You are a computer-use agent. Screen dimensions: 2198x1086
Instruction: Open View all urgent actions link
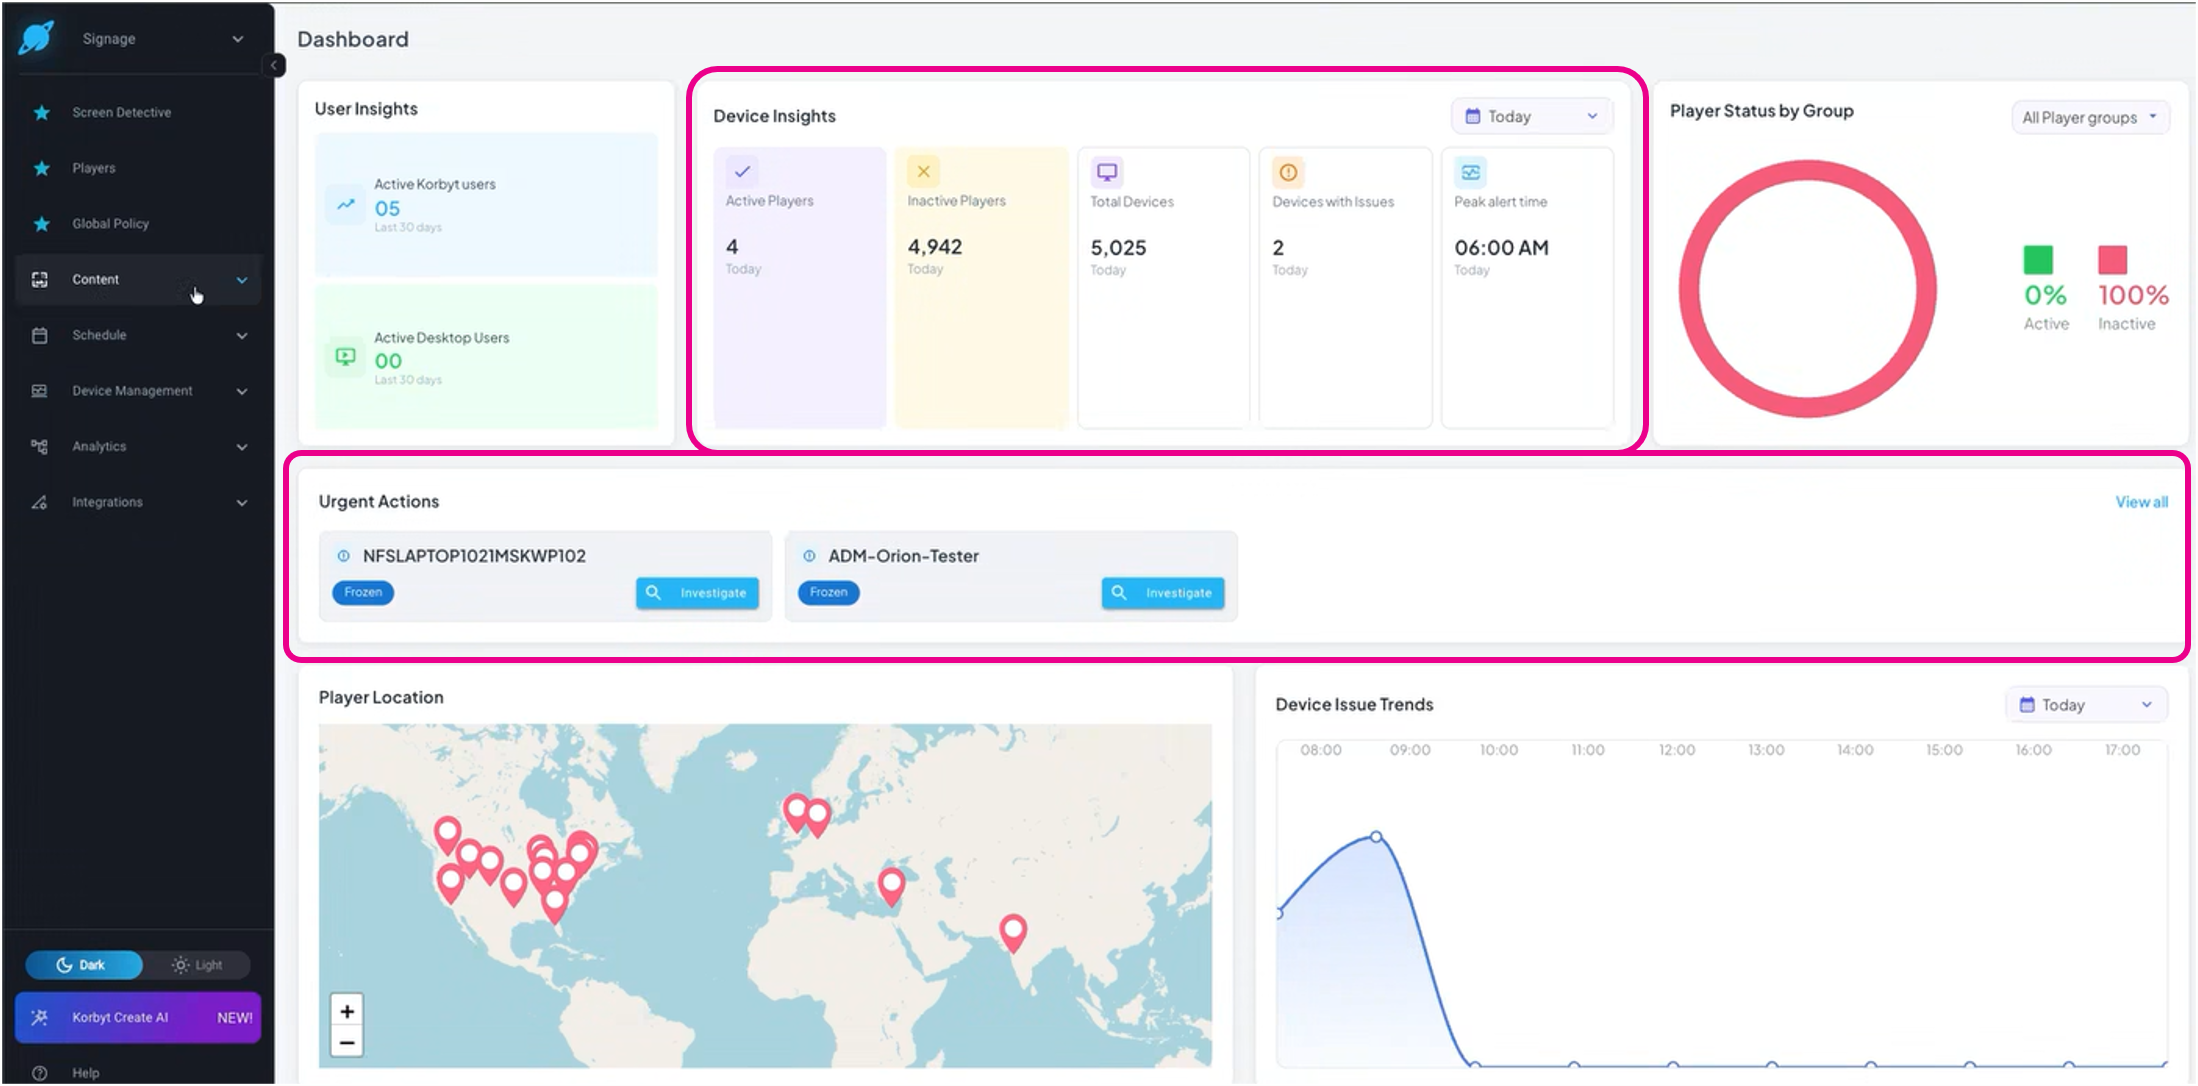tap(2141, 502)
